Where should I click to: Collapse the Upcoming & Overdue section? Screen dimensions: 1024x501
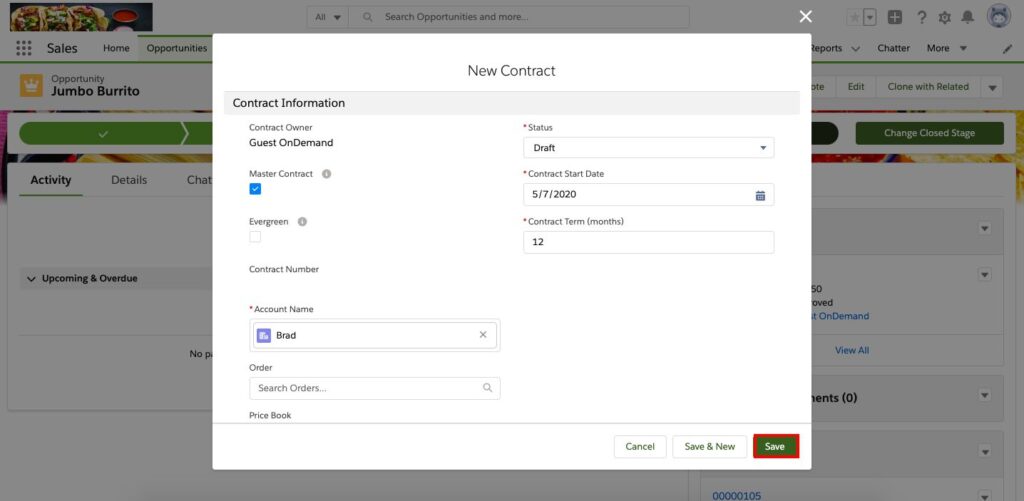31,279
